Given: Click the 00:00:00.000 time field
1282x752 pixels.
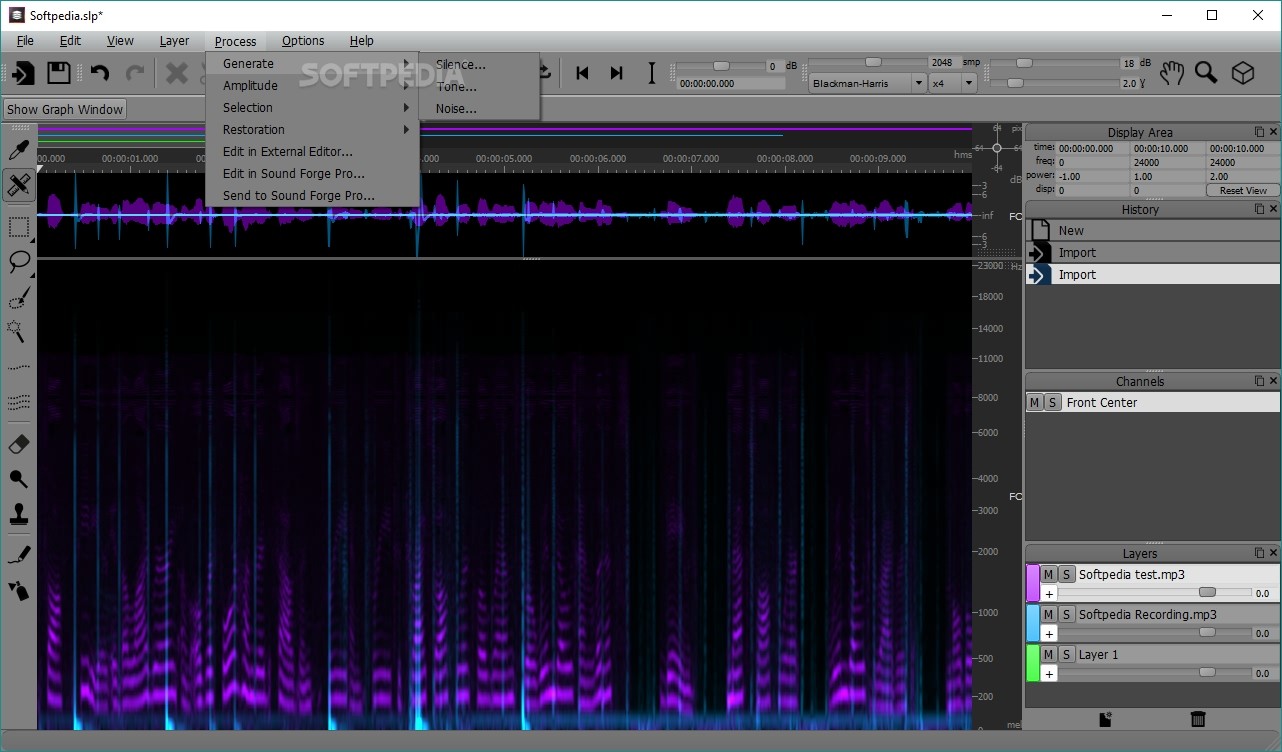Looking at the screenshot, I should (732, 84).
